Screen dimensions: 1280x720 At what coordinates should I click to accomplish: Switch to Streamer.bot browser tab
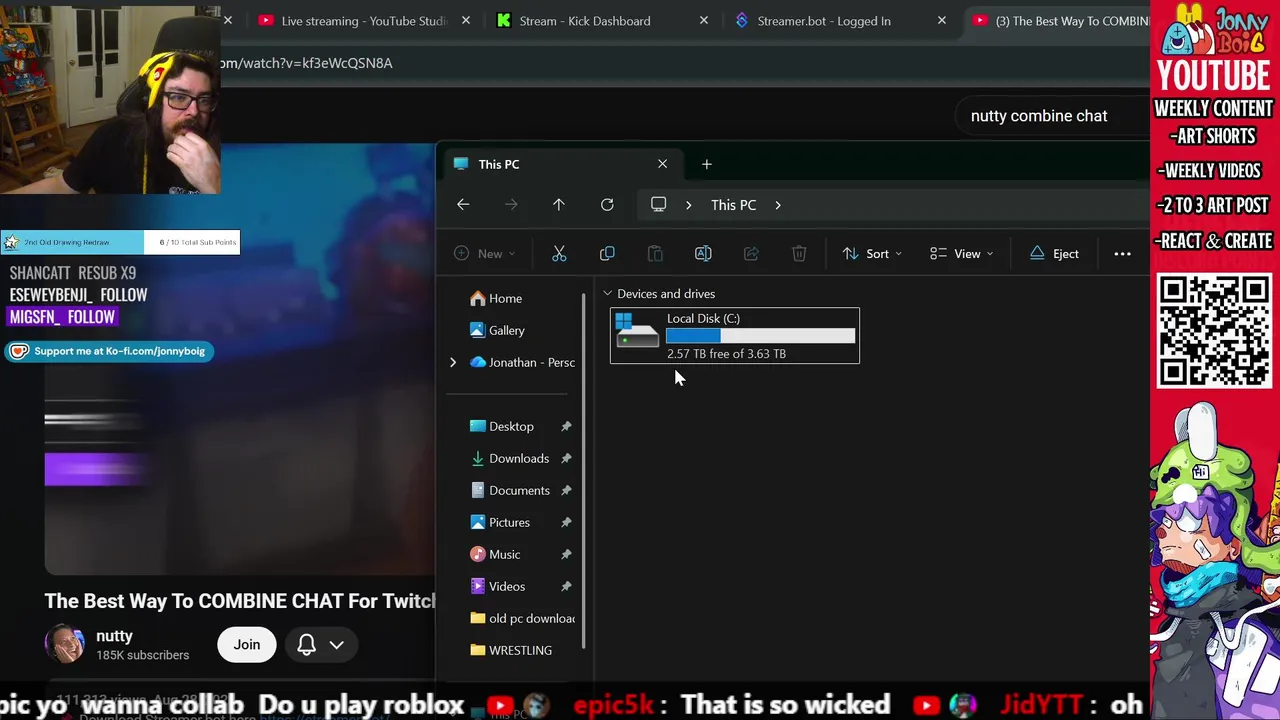[823, 21]
